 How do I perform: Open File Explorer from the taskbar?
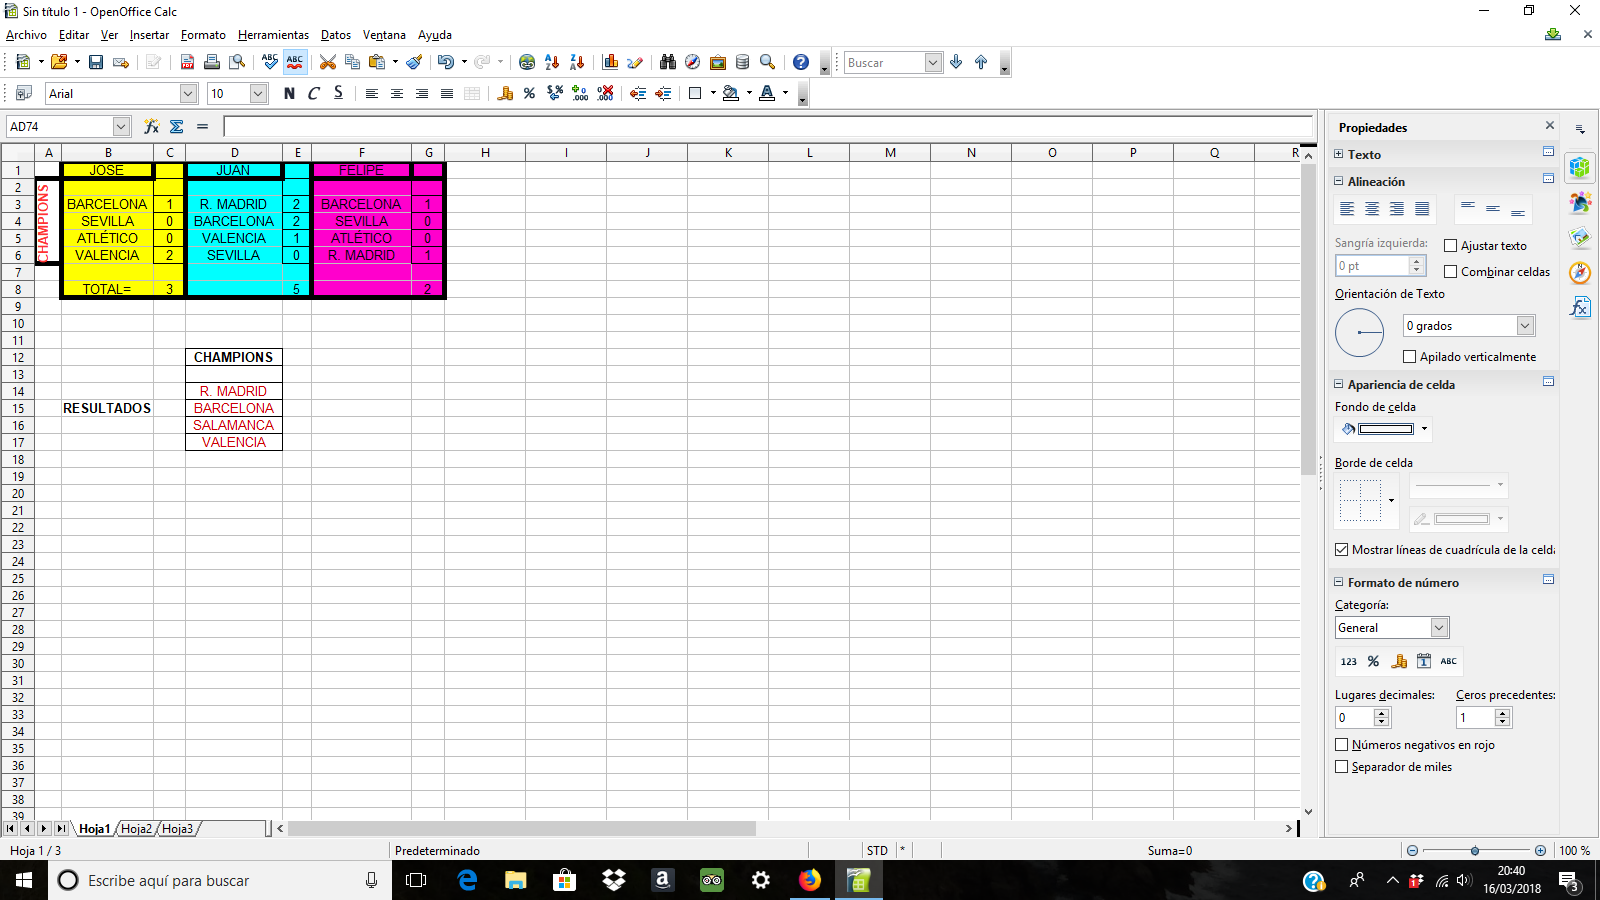(x=515, y=880)
